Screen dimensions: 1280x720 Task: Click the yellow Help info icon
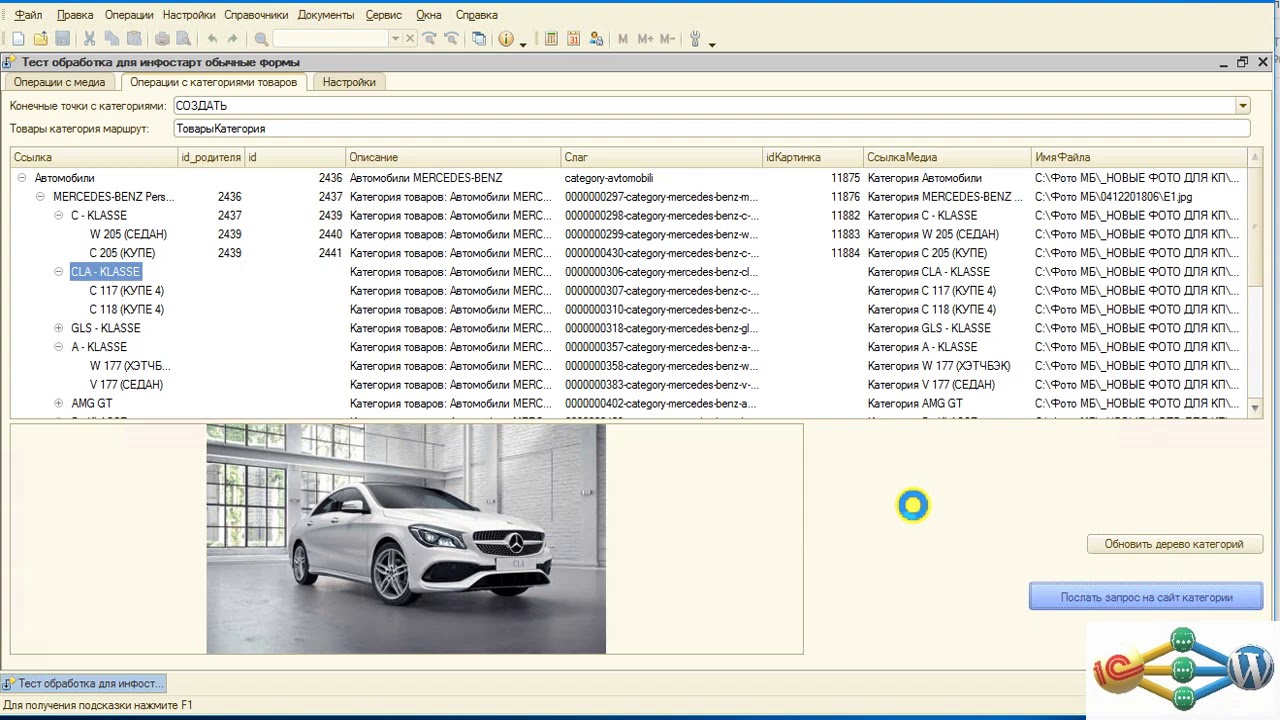tap(506, 39)
